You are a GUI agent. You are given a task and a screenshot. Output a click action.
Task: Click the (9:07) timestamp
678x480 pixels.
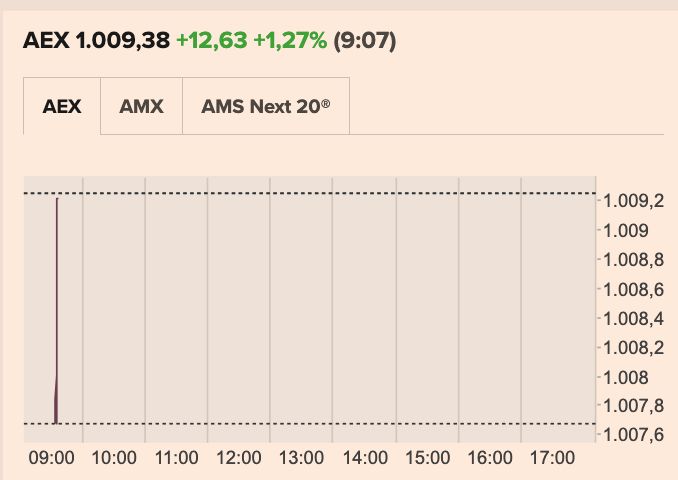(x=365, y=41)
